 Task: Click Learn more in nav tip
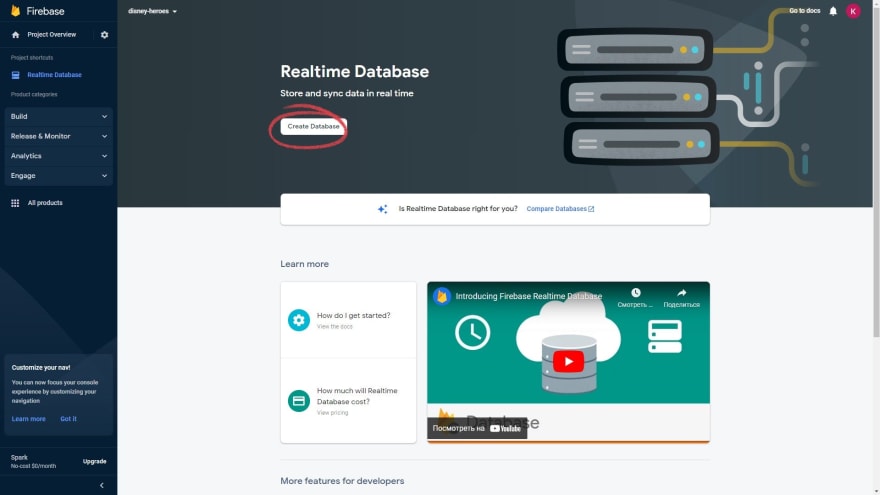(x=29, y=419)
